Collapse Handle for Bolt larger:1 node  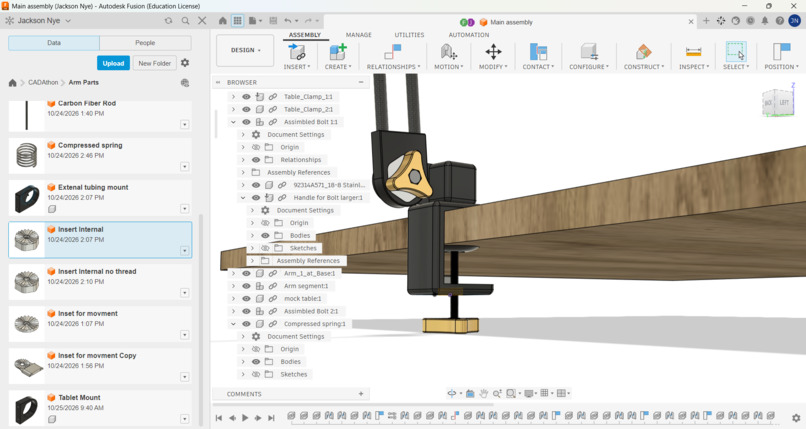pos(243,198)
